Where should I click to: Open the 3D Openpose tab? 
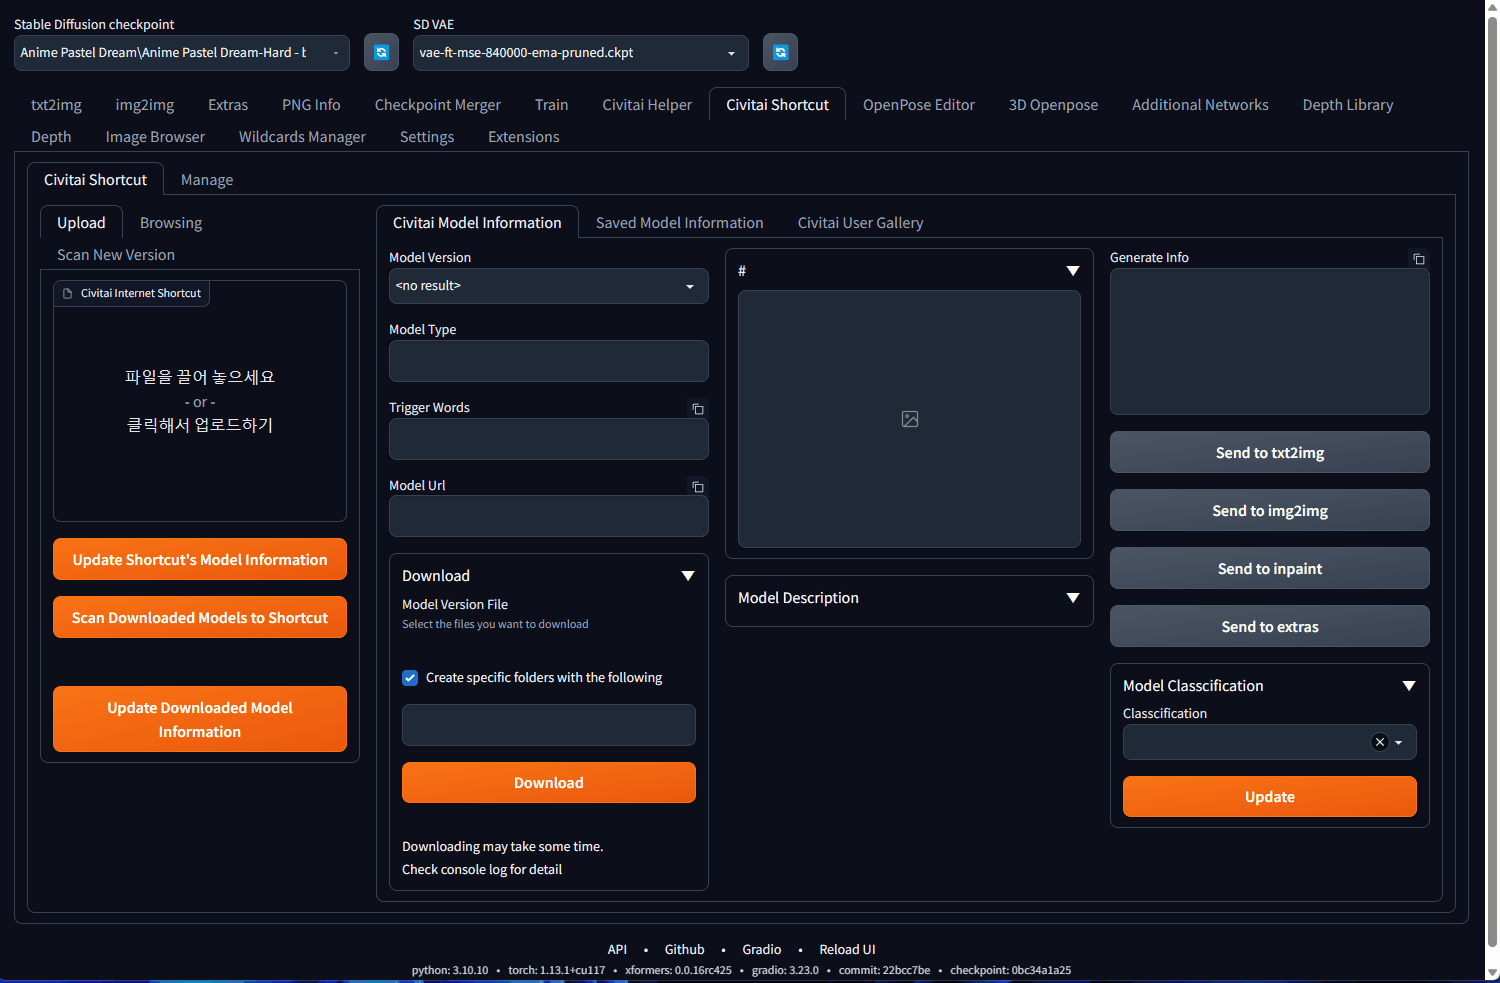tap(1053, 105)
